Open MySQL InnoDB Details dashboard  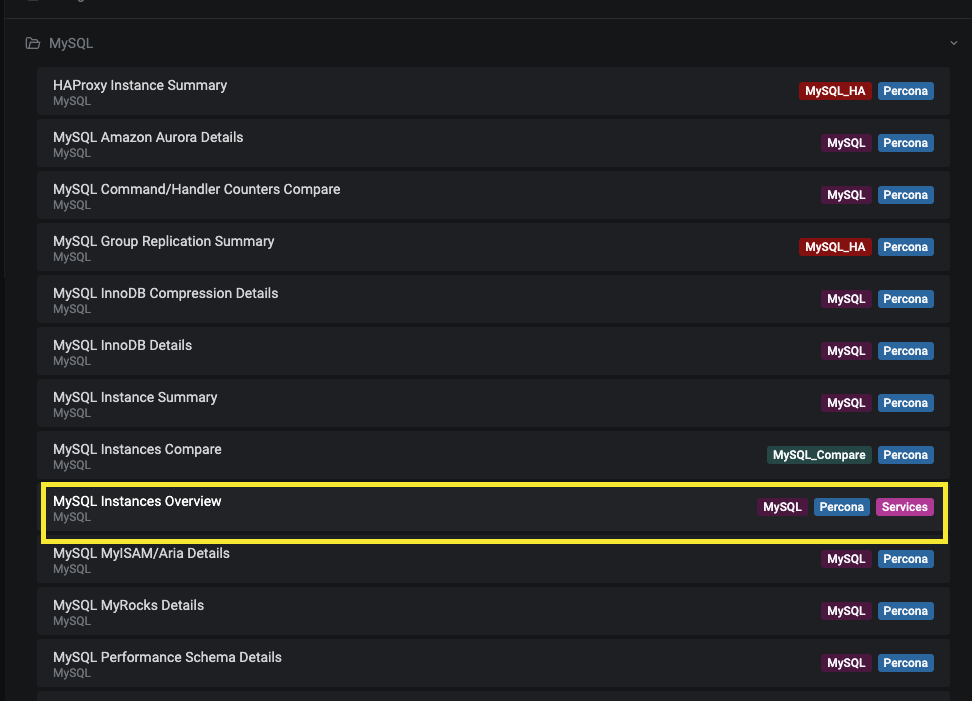pos(122,346)
